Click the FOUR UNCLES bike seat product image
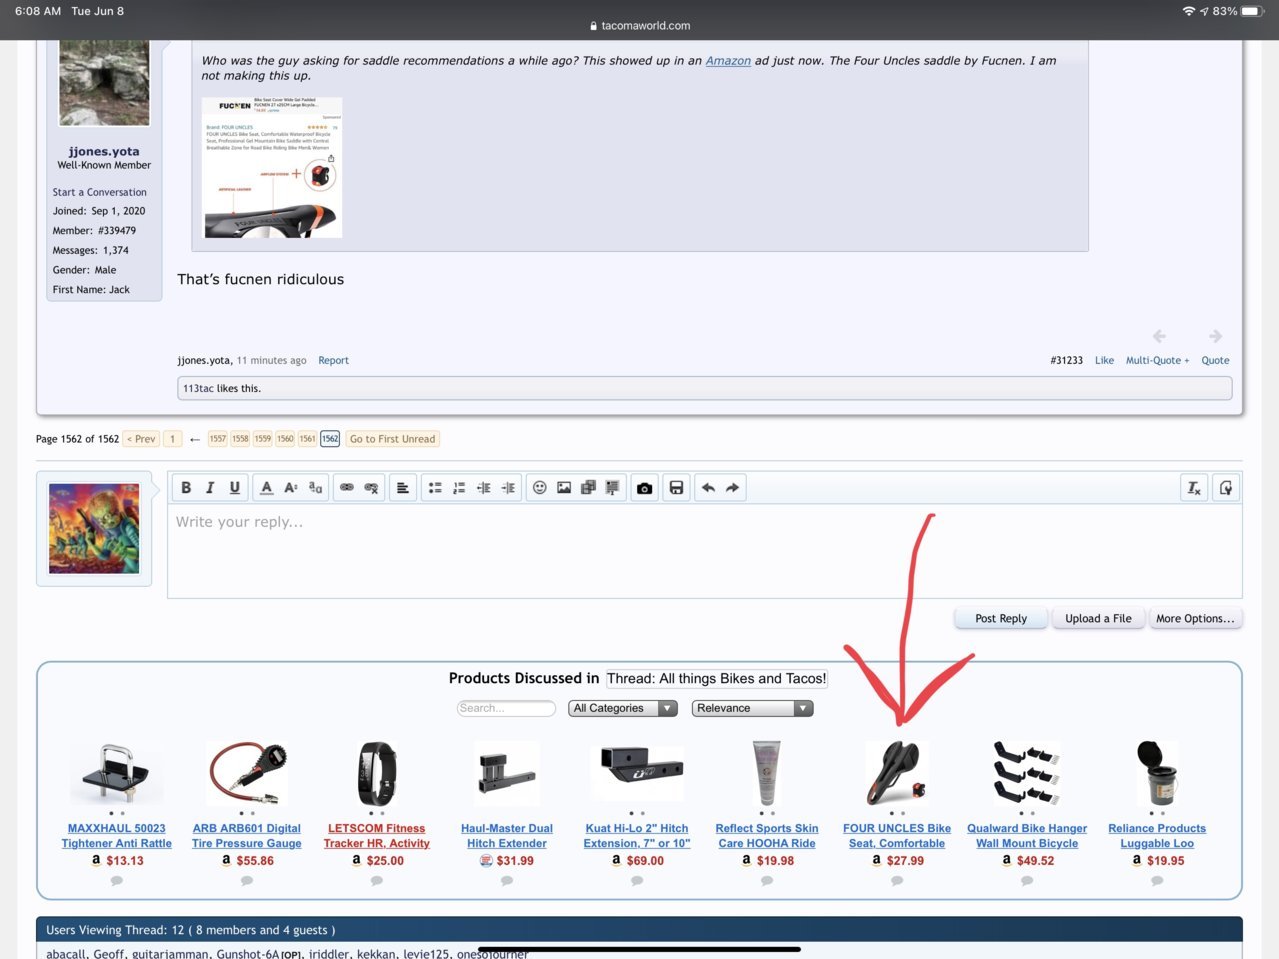1279x959 pixels. [x=897, y=773]
